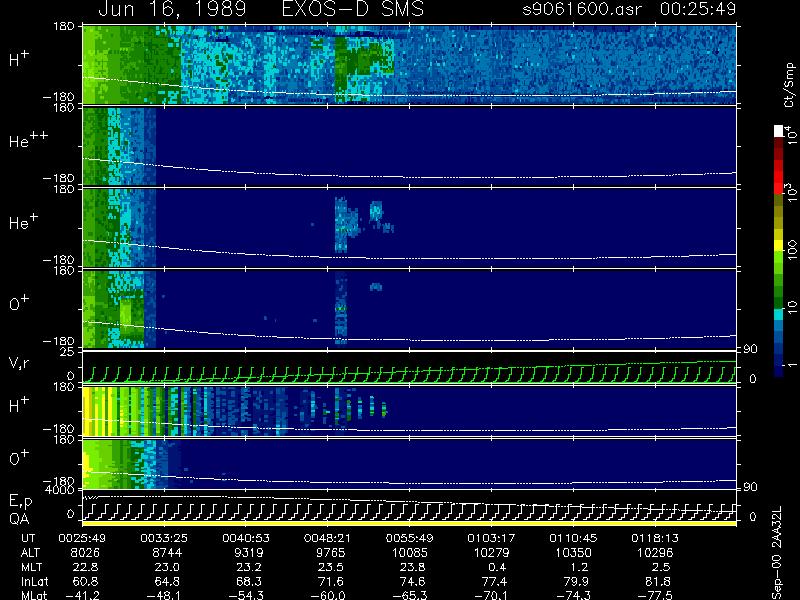
Task: Select the altitude value "8744"
Action: [167, 553]
